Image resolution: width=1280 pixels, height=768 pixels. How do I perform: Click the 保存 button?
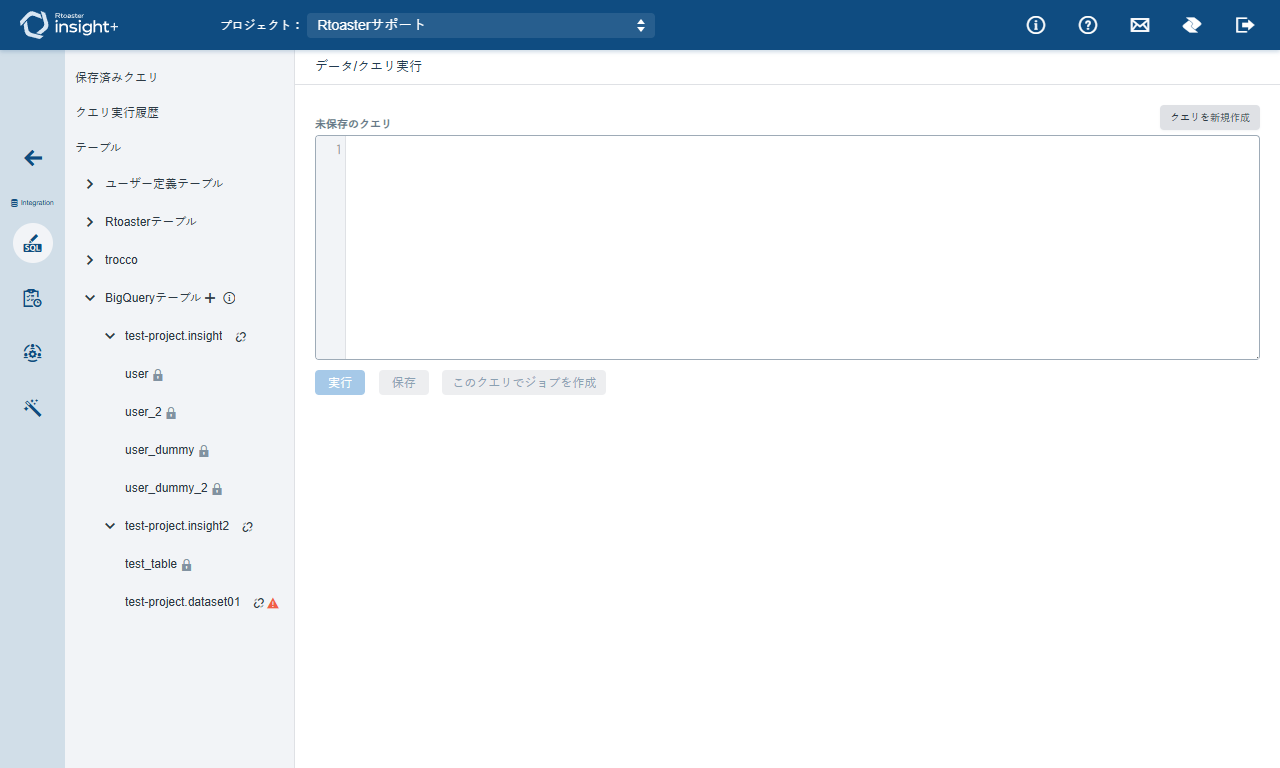coord(404,382)
